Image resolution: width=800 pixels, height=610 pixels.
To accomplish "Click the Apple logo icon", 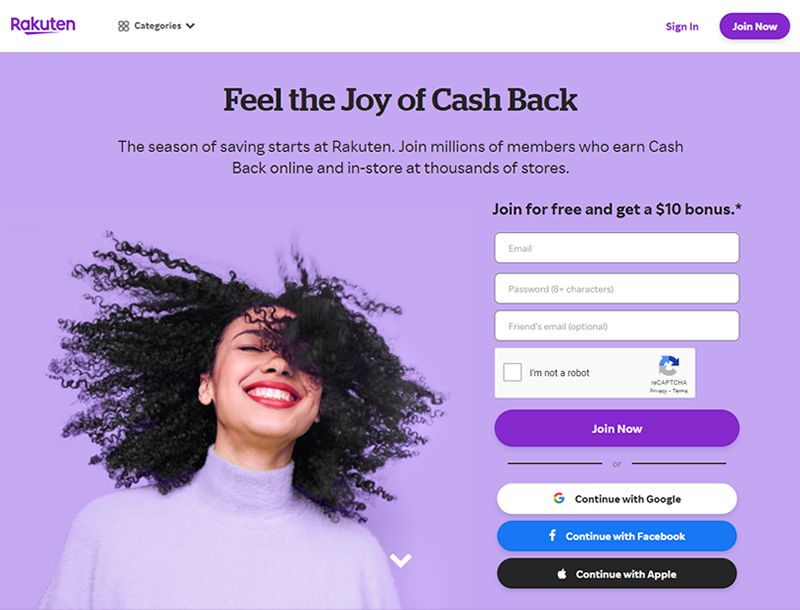I will (x=562, y=574).
